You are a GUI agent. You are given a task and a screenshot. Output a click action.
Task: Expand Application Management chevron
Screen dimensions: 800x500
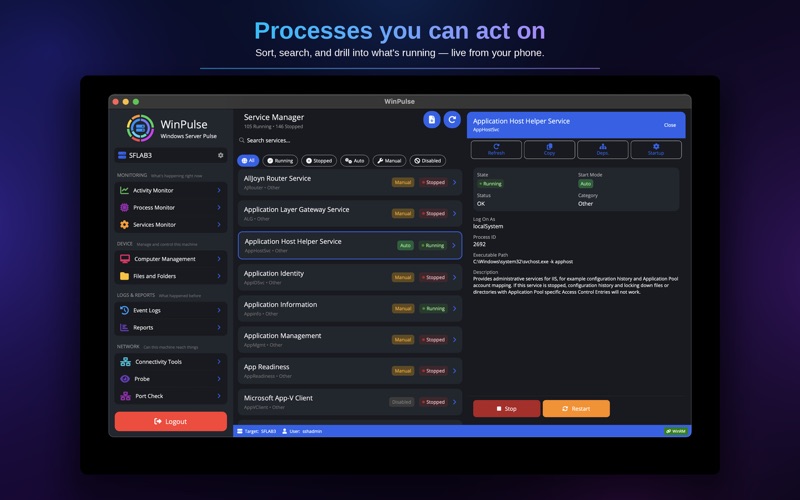(454, 339)
